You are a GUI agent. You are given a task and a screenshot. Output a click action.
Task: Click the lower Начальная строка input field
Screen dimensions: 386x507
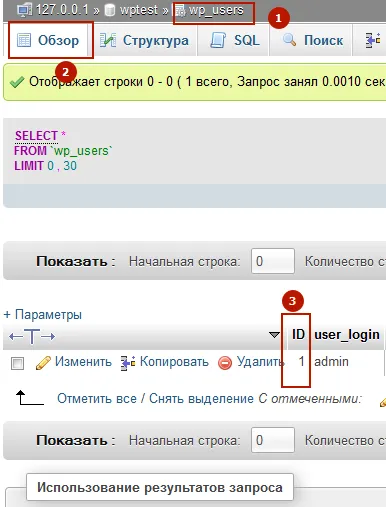tap(273, 440)
